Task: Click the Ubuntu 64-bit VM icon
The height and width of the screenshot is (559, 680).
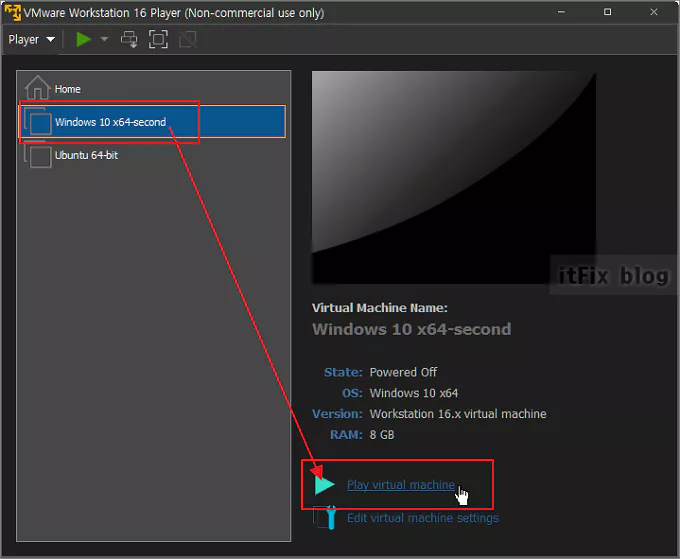Action: click(38, 156)
